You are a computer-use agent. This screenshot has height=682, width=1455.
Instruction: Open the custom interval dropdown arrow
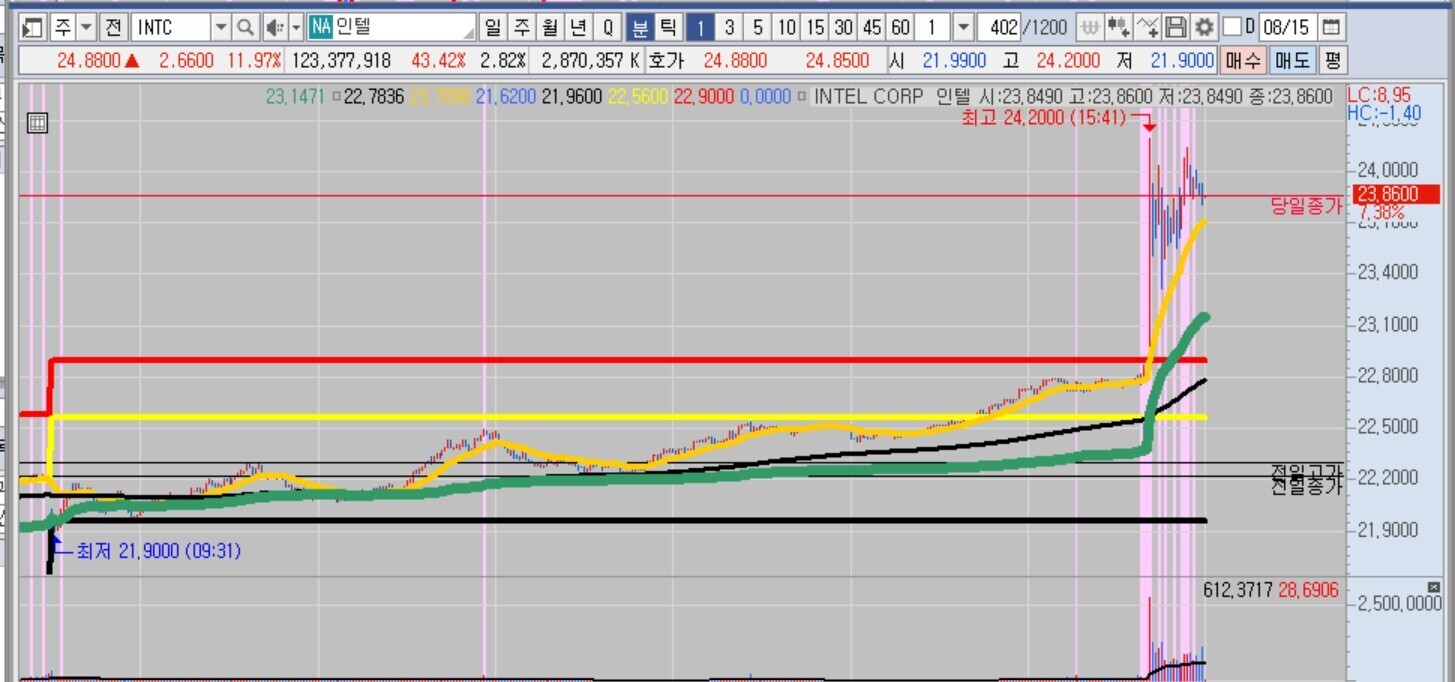(x=964, y=26)
